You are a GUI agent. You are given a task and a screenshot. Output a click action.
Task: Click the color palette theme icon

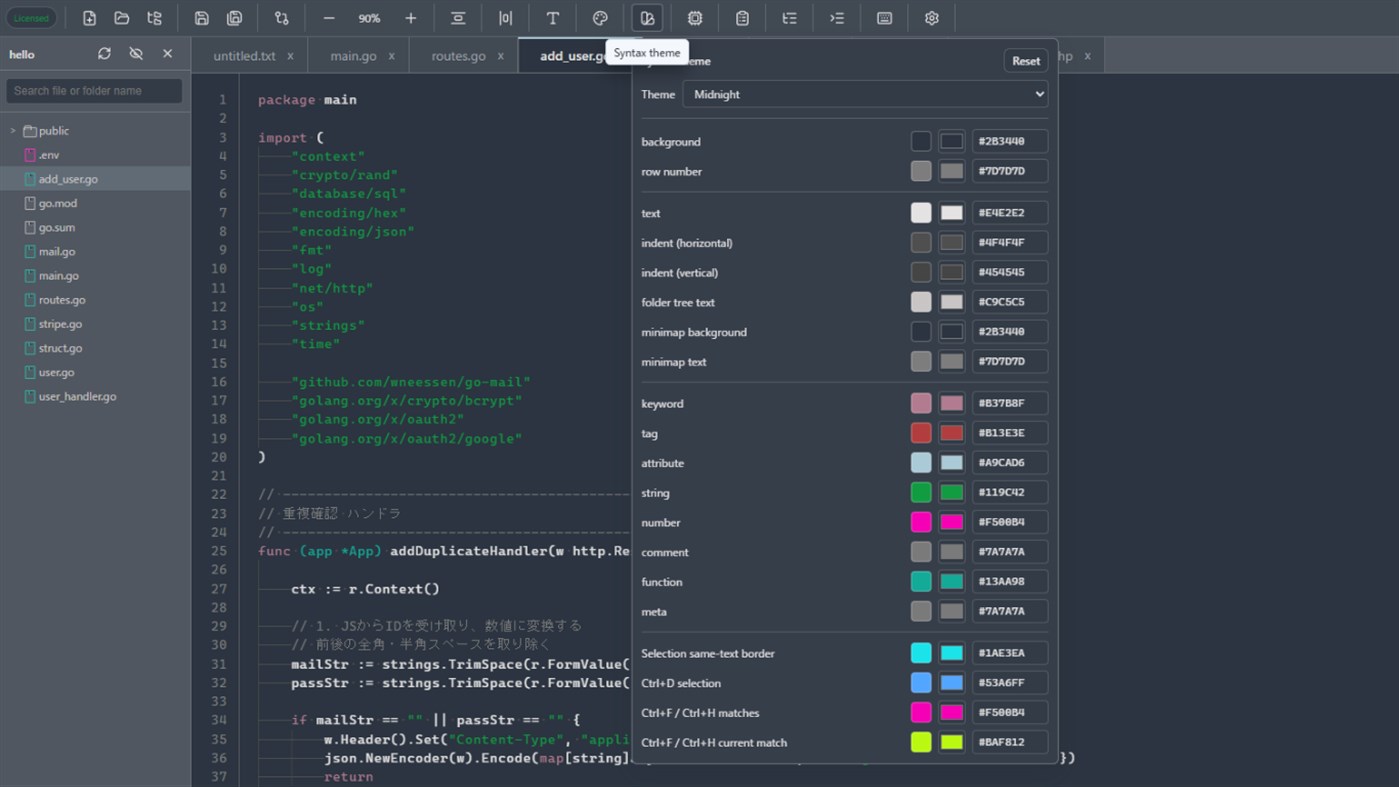point(600,18)
